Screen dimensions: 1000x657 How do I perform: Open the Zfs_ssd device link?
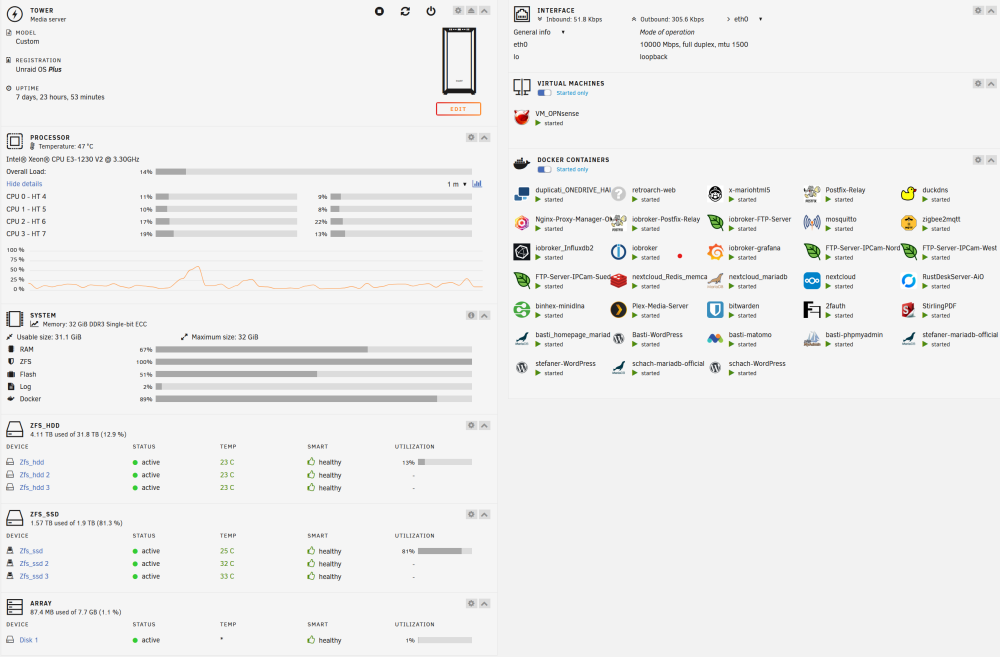(31, 551)
